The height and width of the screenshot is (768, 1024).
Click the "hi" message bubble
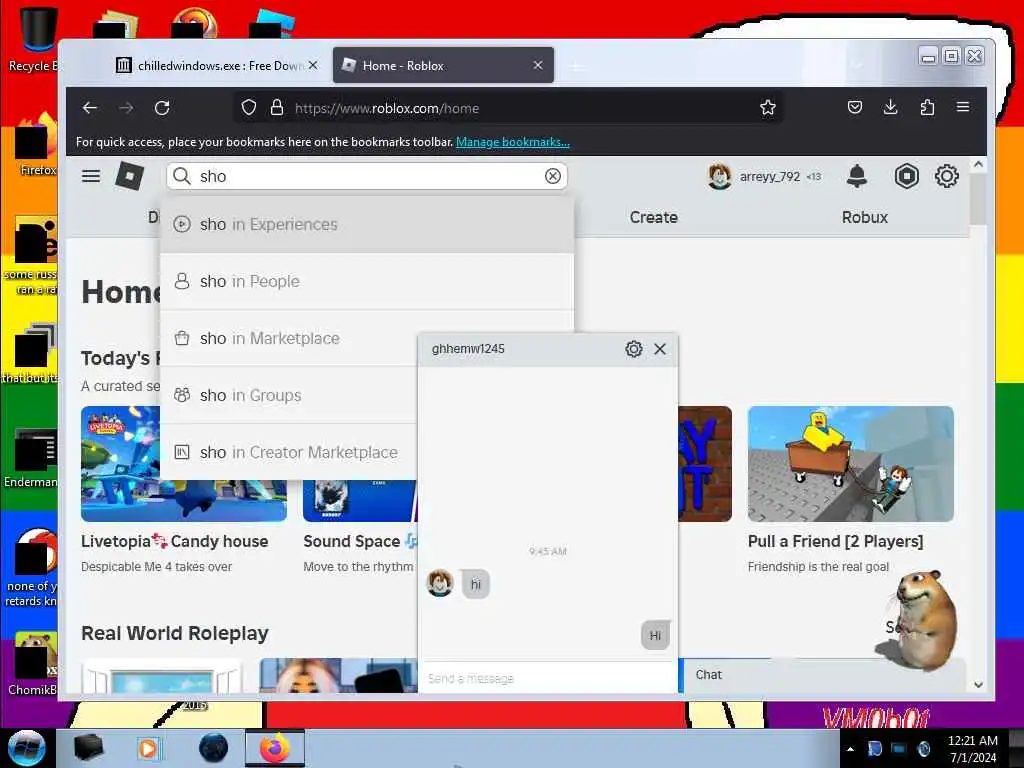click(x=476, y=584)
